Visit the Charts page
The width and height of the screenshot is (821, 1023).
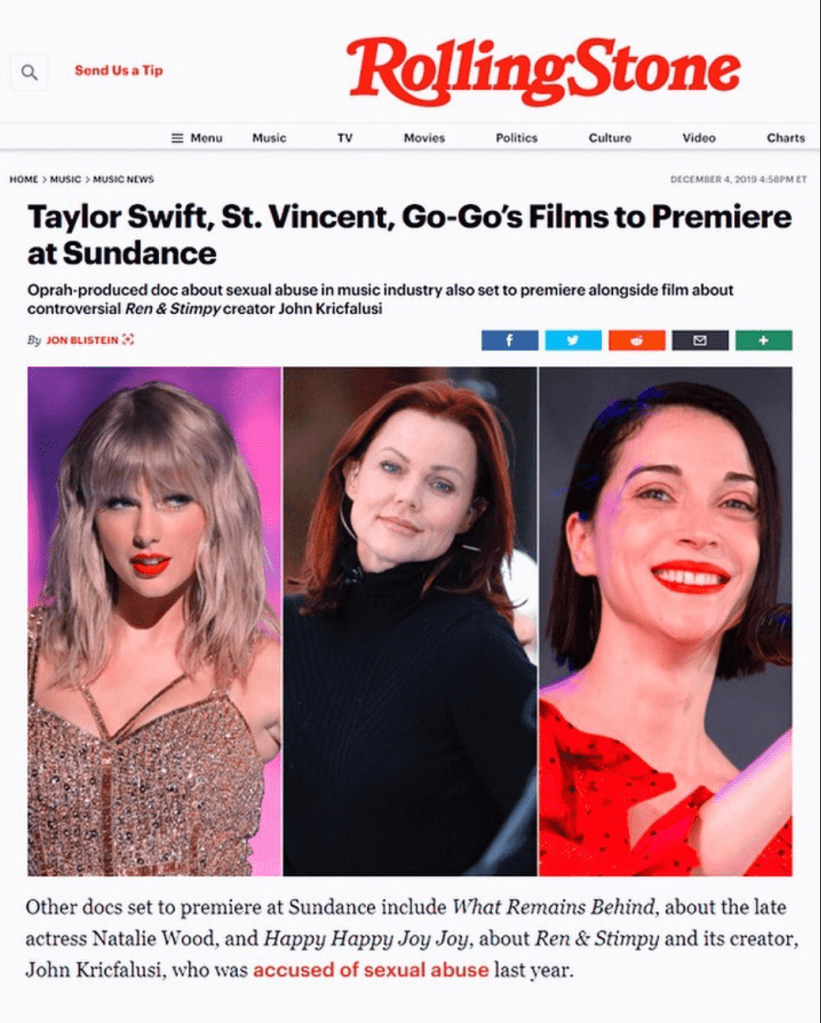click(x=786, y=138)
